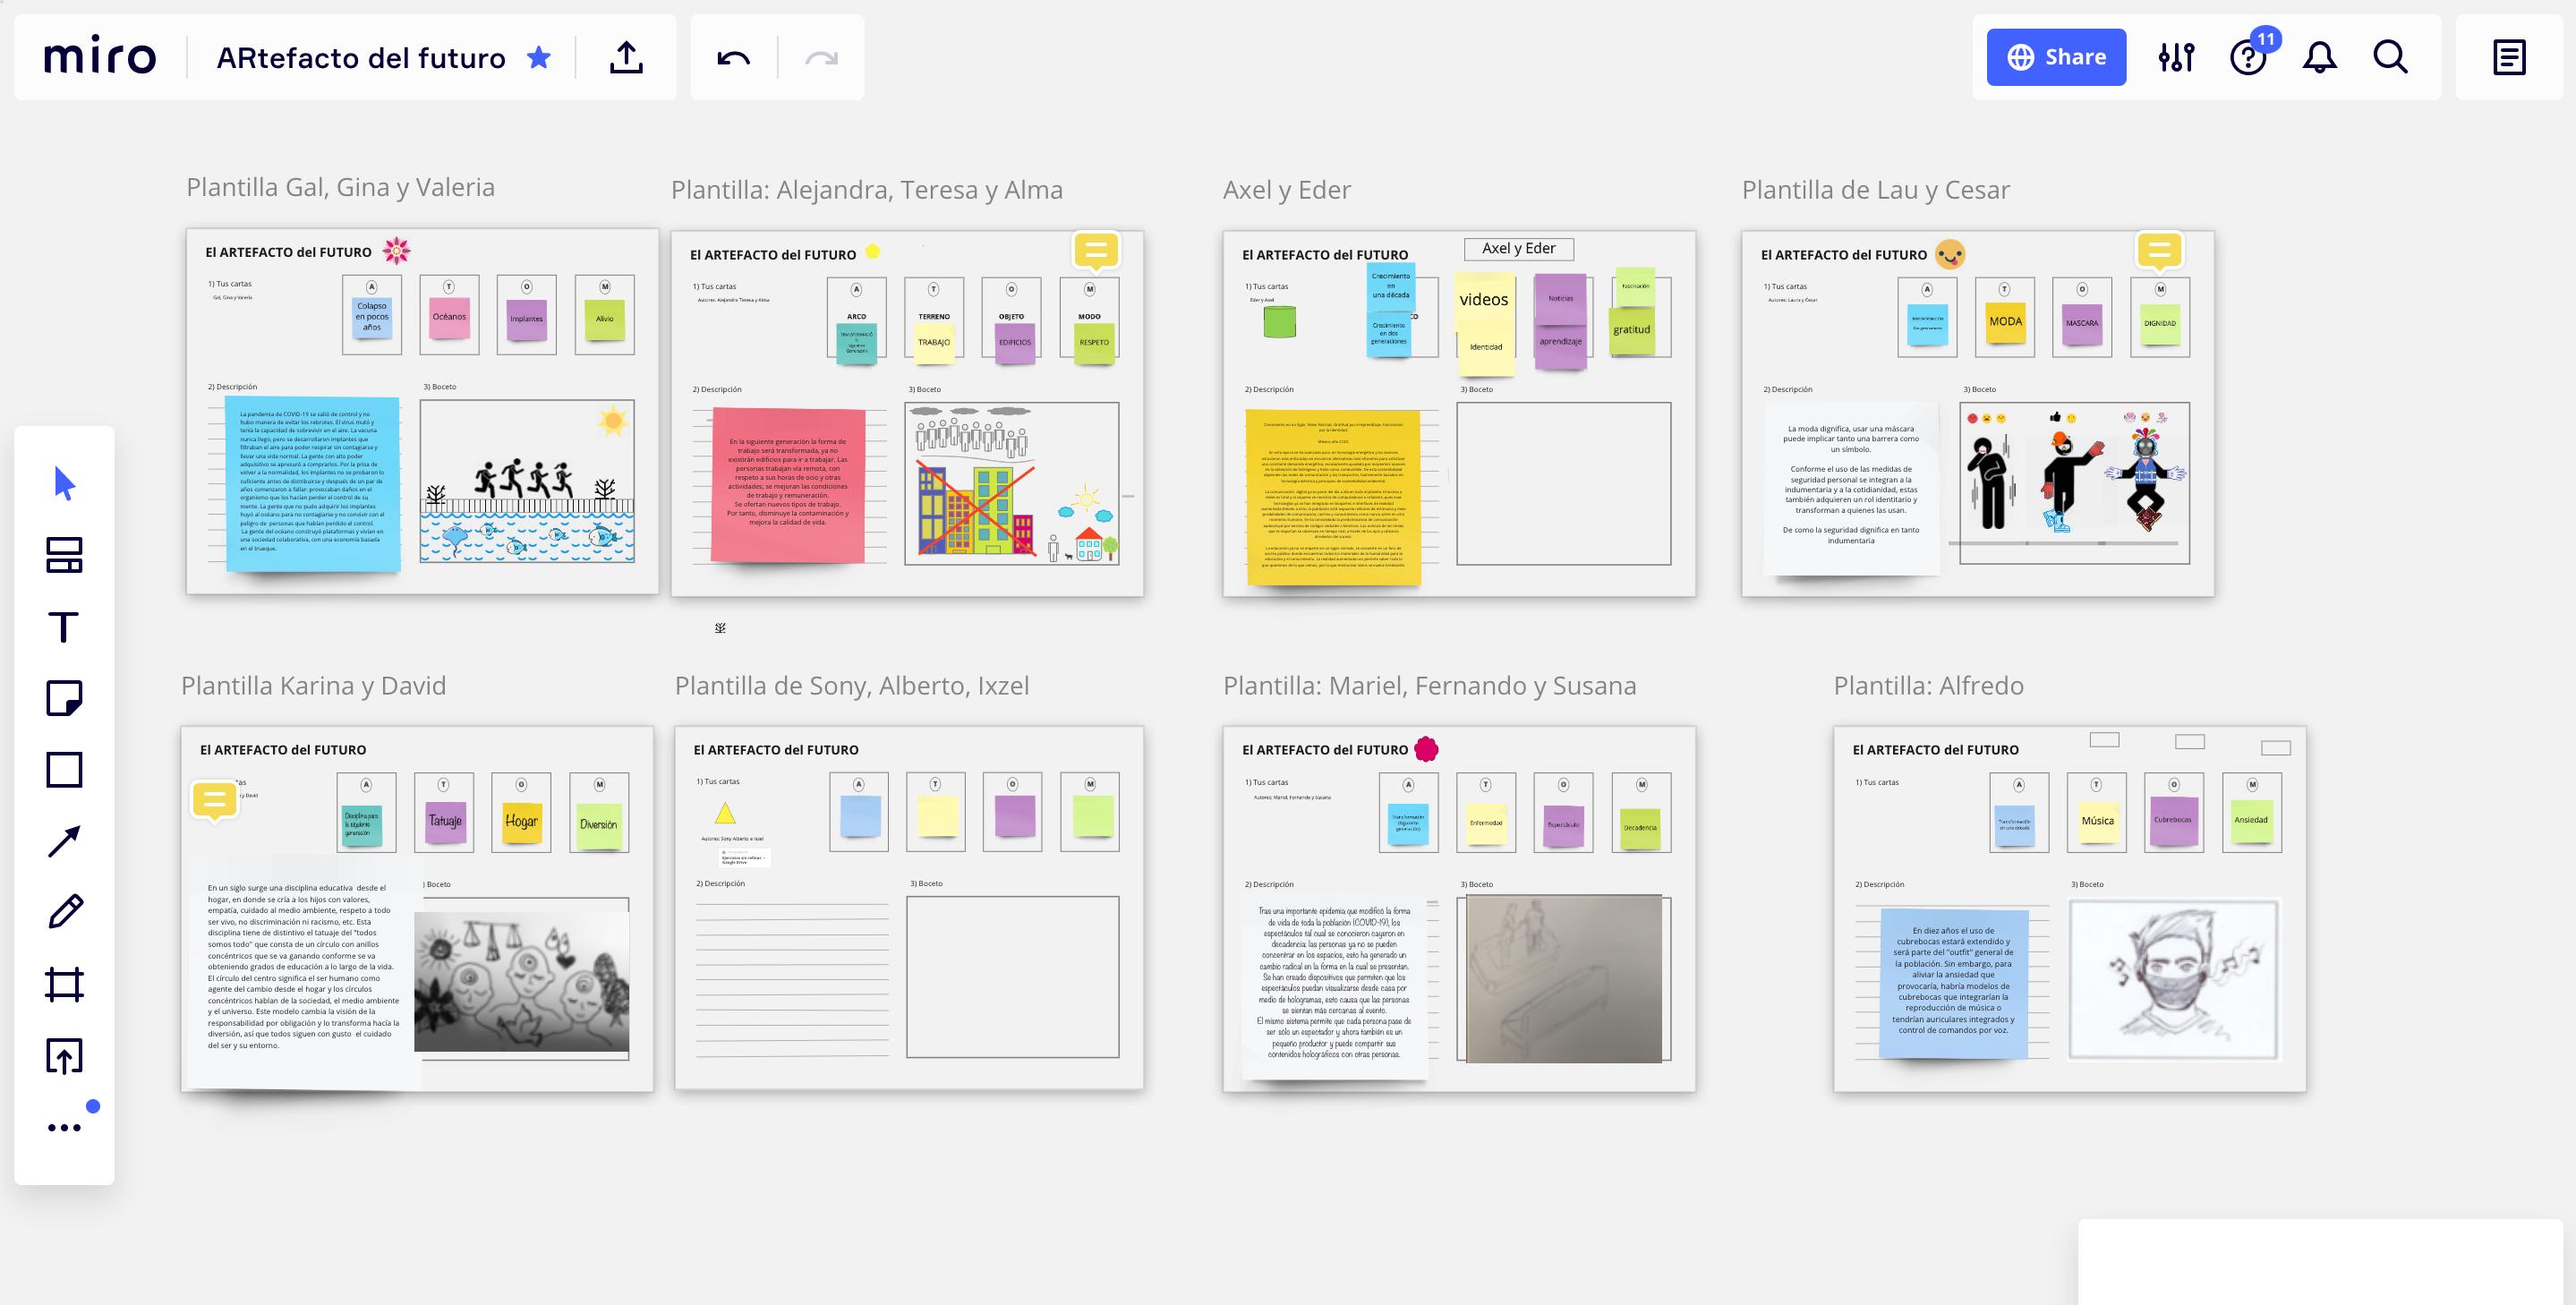Click the Share button
Viewport: 2576px width, 1305px height.
pos(2056,57)
